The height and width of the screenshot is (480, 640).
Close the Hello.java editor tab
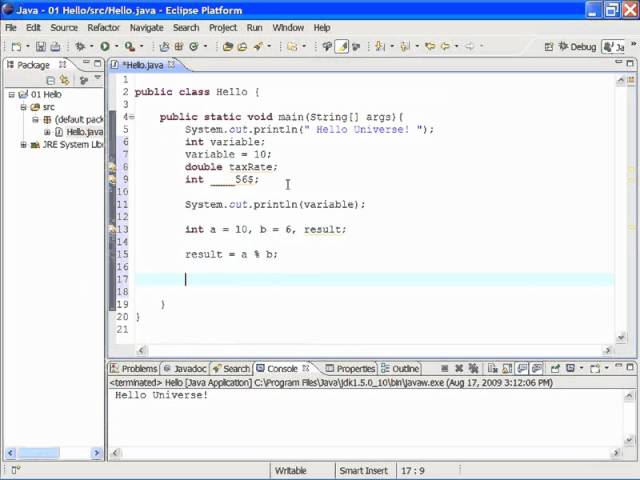[x=171, y=64]
